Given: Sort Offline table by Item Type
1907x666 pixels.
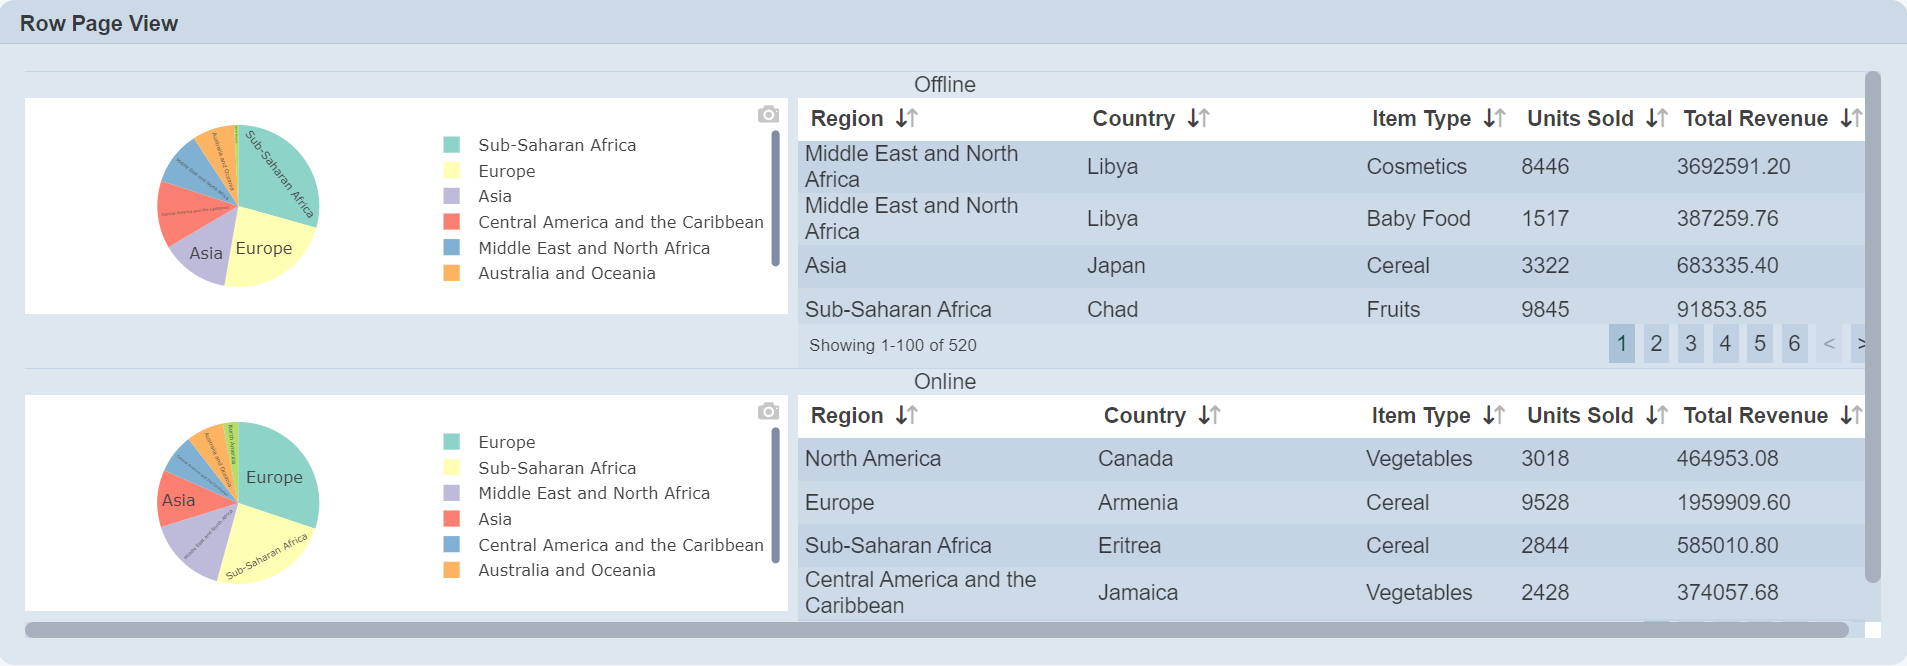Looking at the screenshot, I should click(1494, 119).
